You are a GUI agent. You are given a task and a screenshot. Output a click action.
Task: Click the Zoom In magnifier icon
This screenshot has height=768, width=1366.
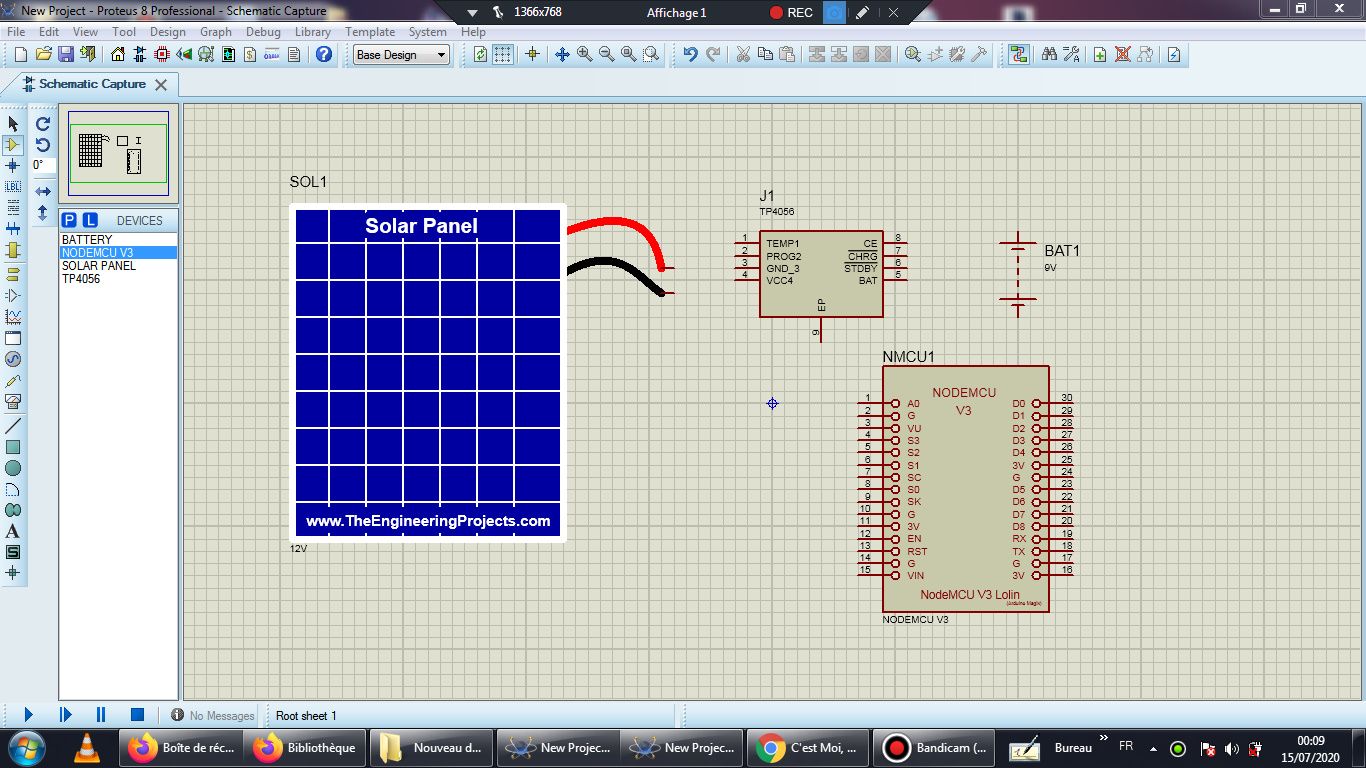pyautogui.click(x=585, y=54)
